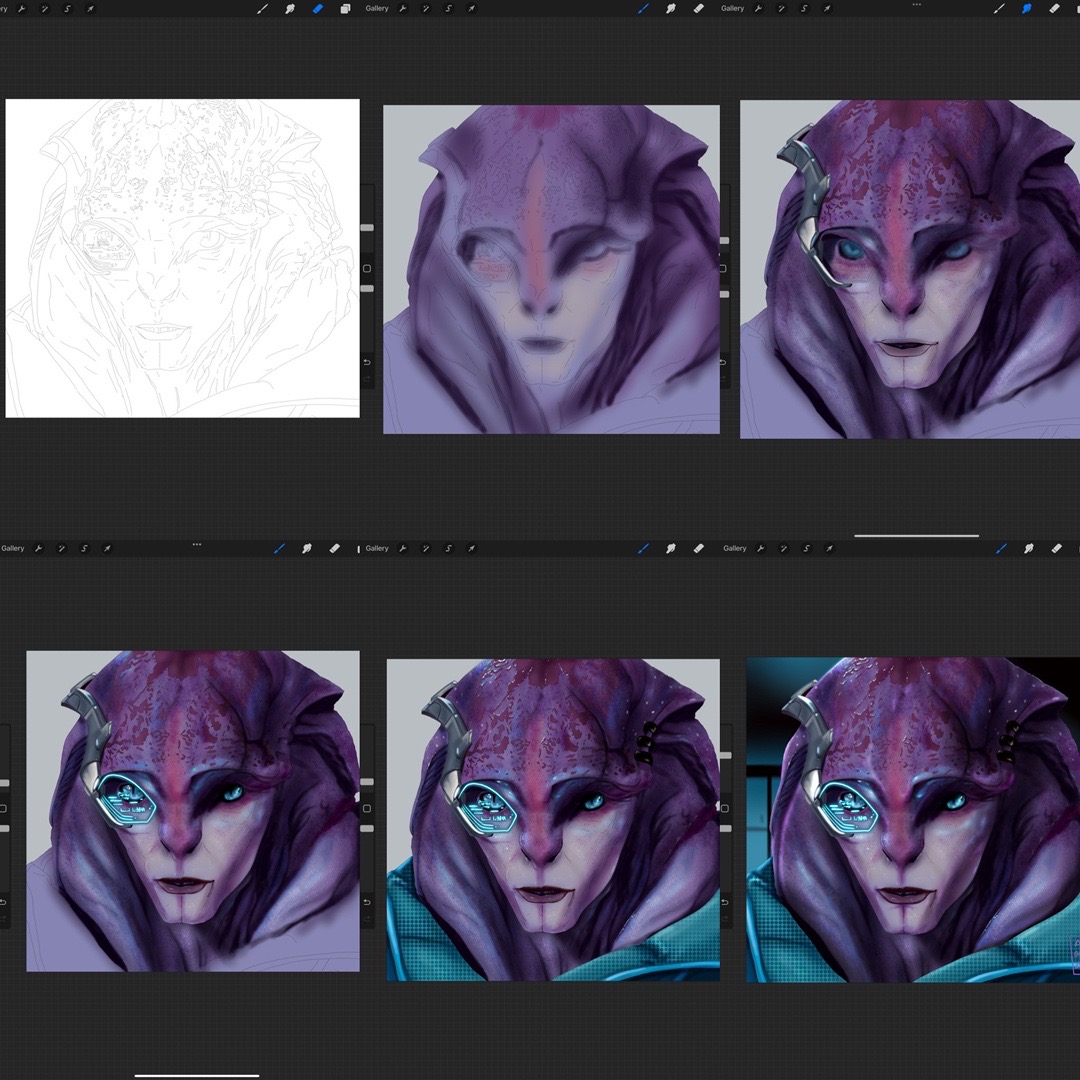The height and width of the screenshot is (1080, 1080).
Task: Open Actions wrench in line-sketch panel
Action: point(22,9)
